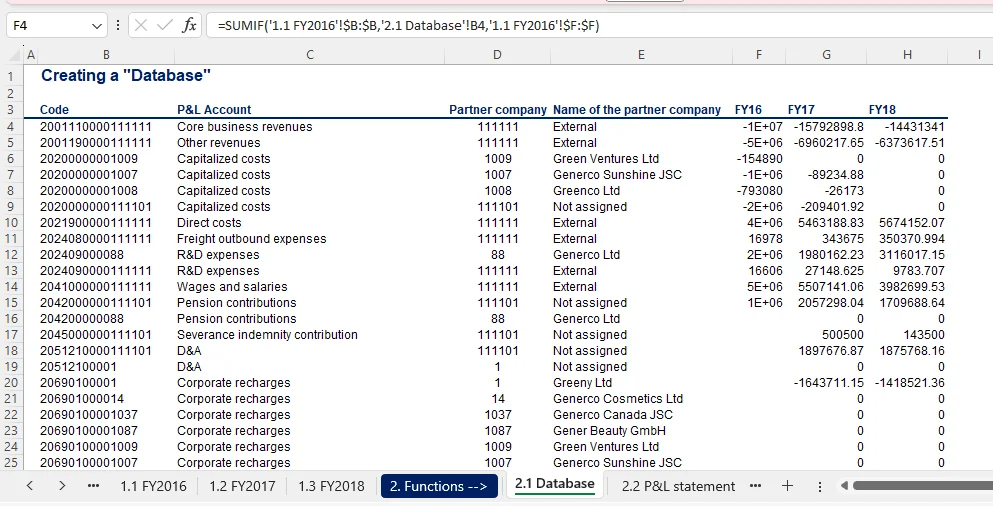Show more sheets after P&L statement tab
Screen dimensions: 993x506
click(756, 486)
